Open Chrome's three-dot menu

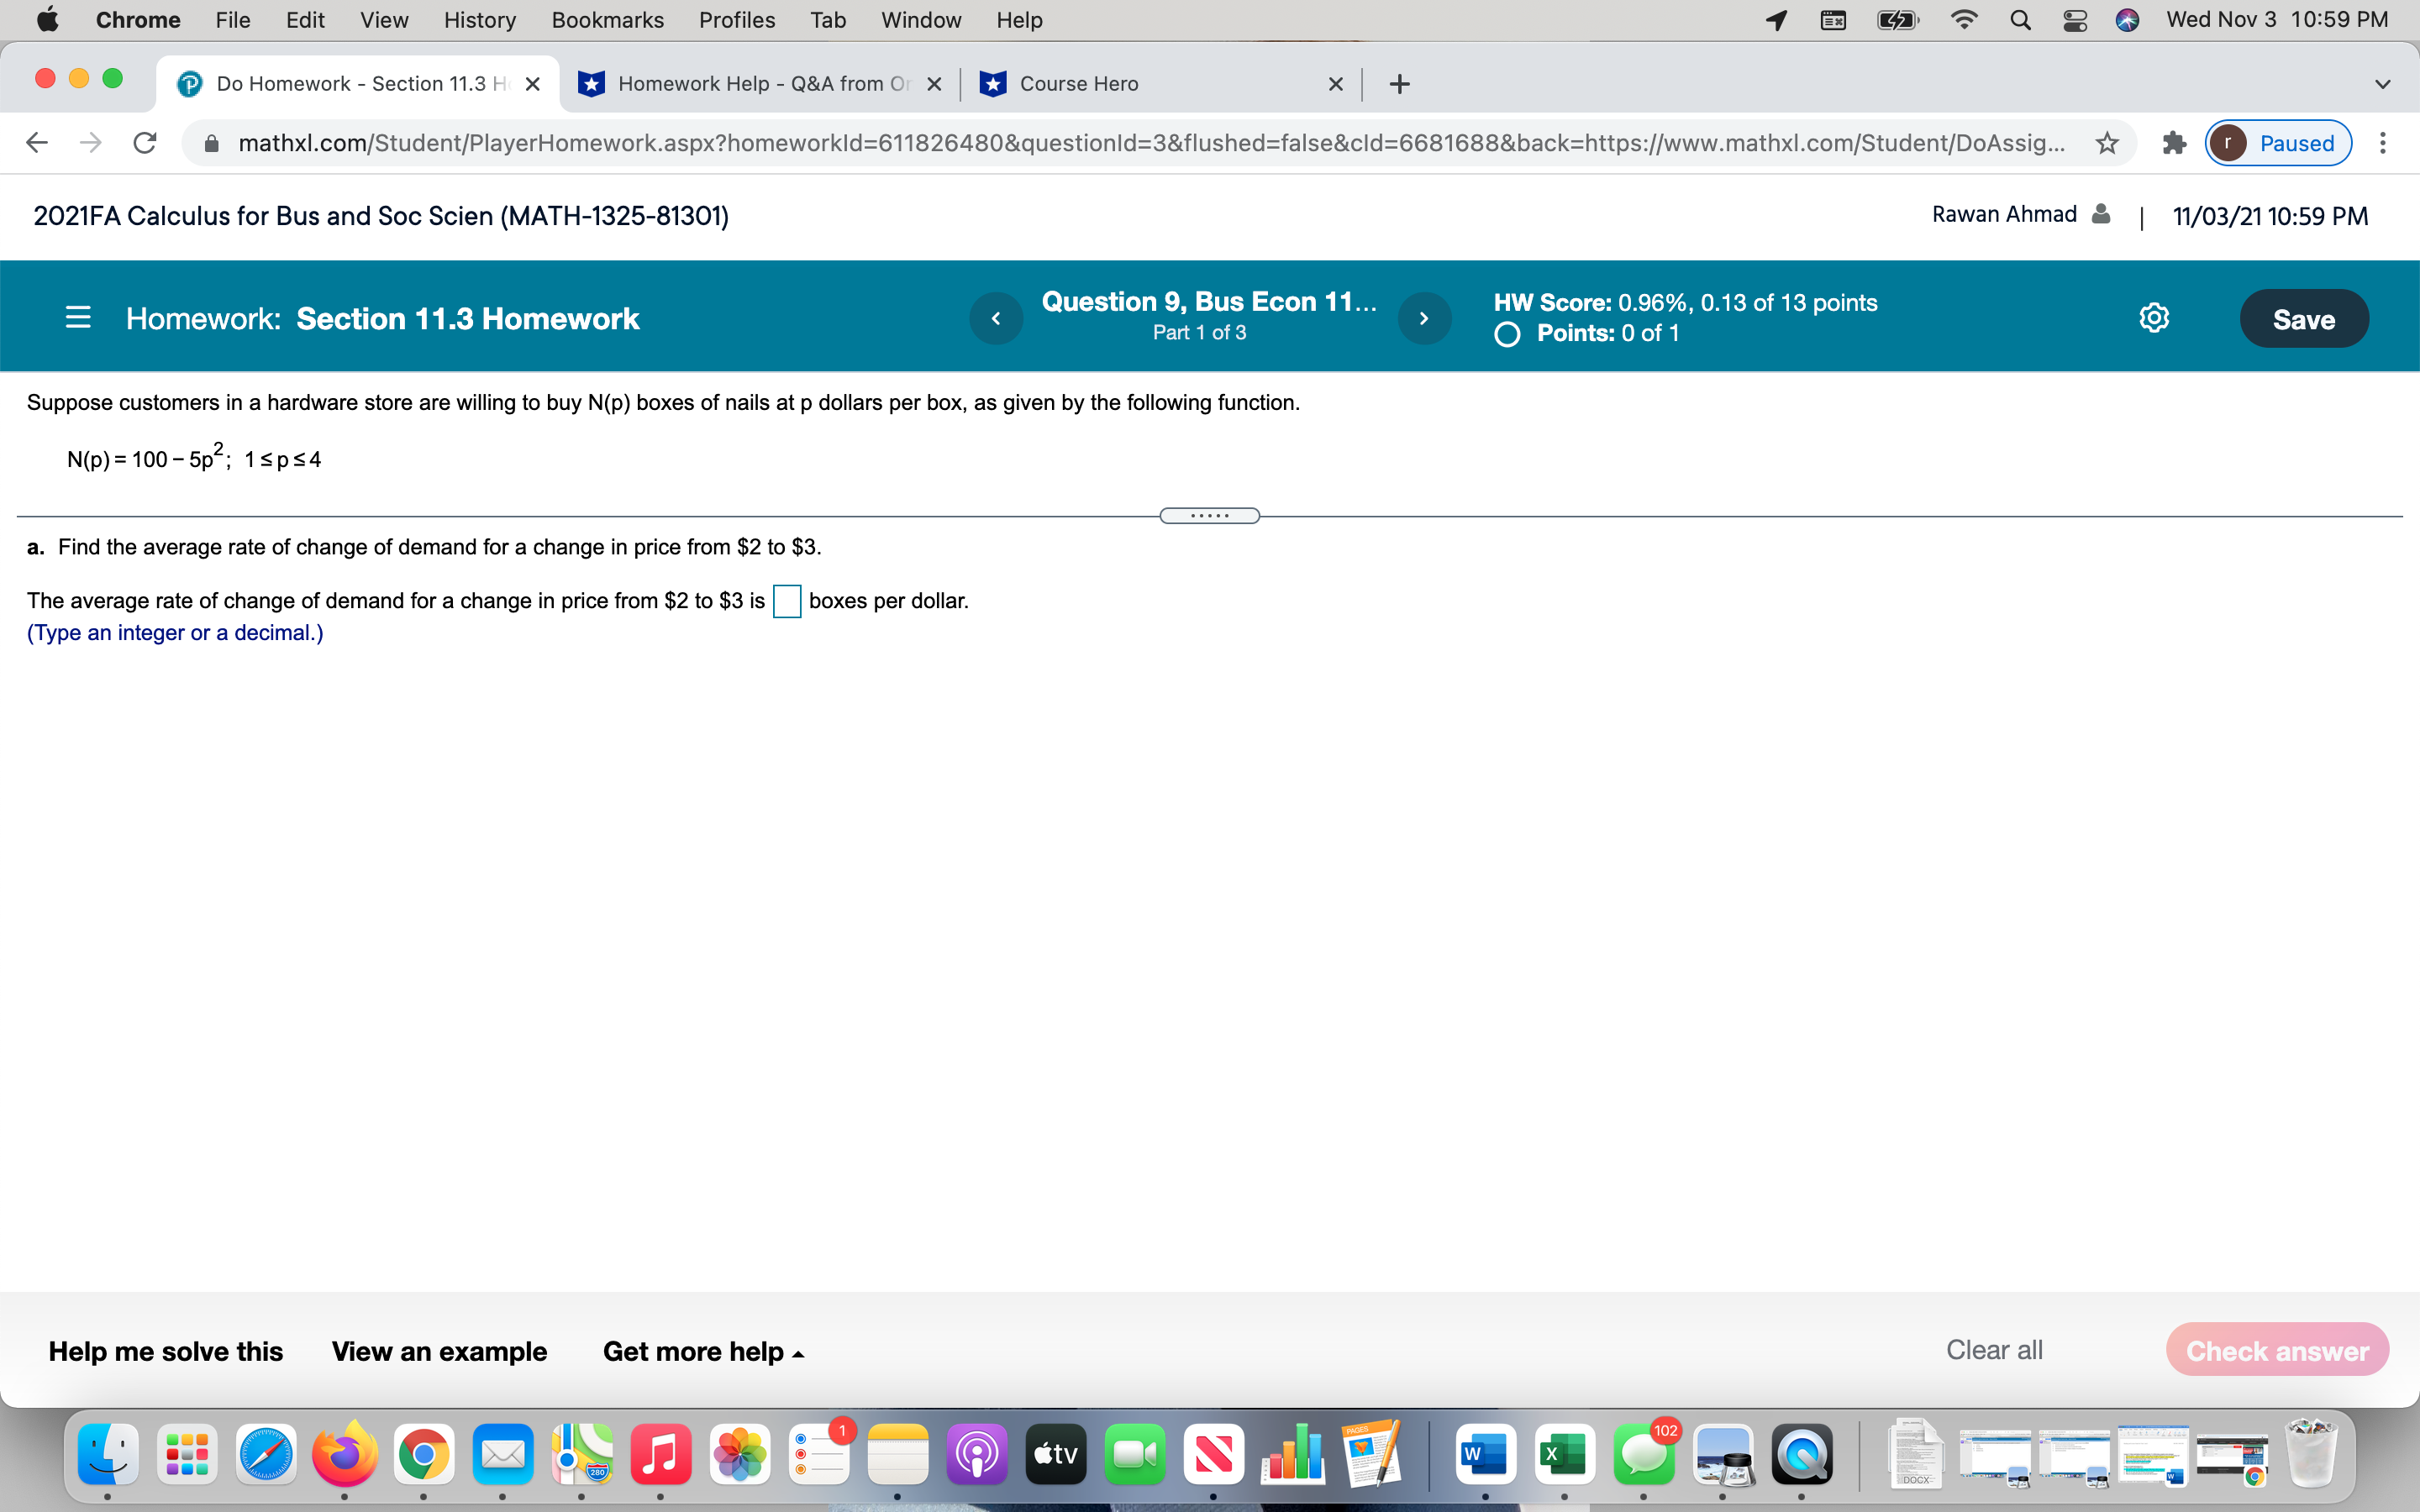tap(2384, 143)
